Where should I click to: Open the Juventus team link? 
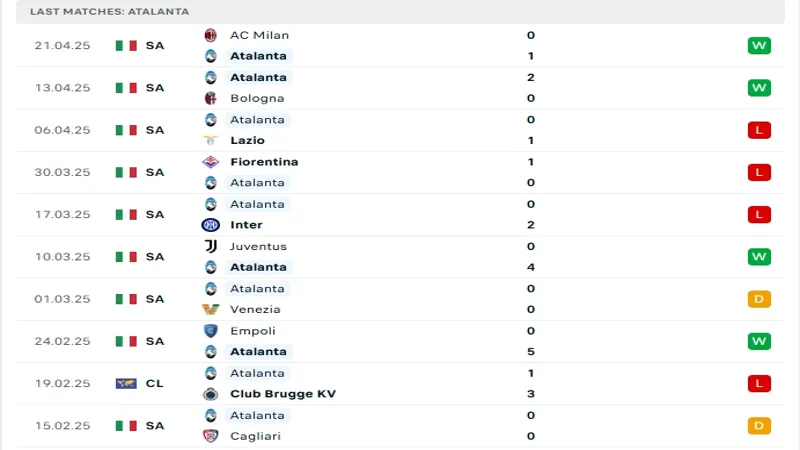[258, 246]
